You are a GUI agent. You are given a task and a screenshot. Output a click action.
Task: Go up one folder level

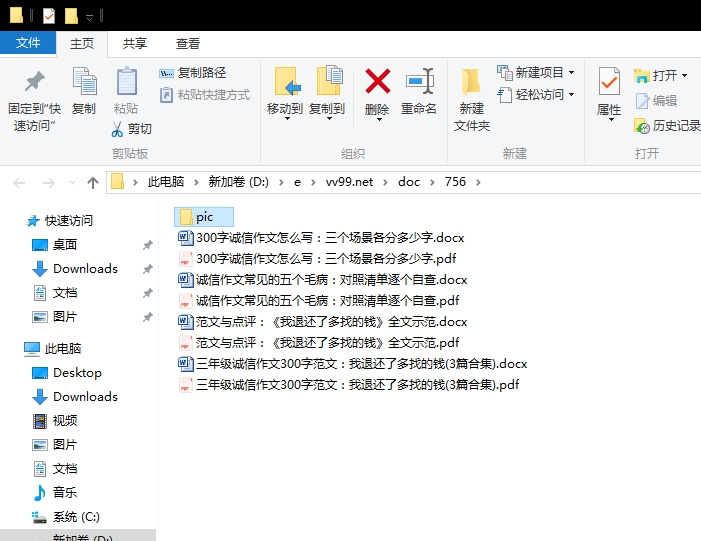[93, 182]
